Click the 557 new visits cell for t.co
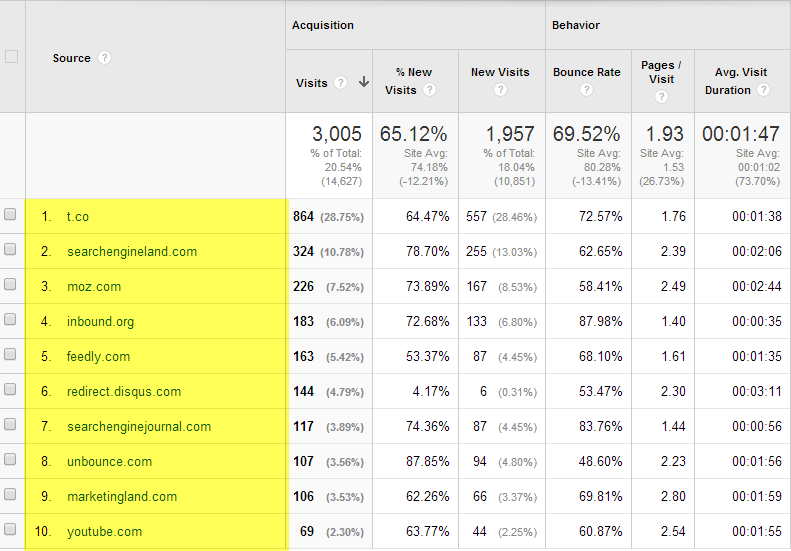 point(476,216)
